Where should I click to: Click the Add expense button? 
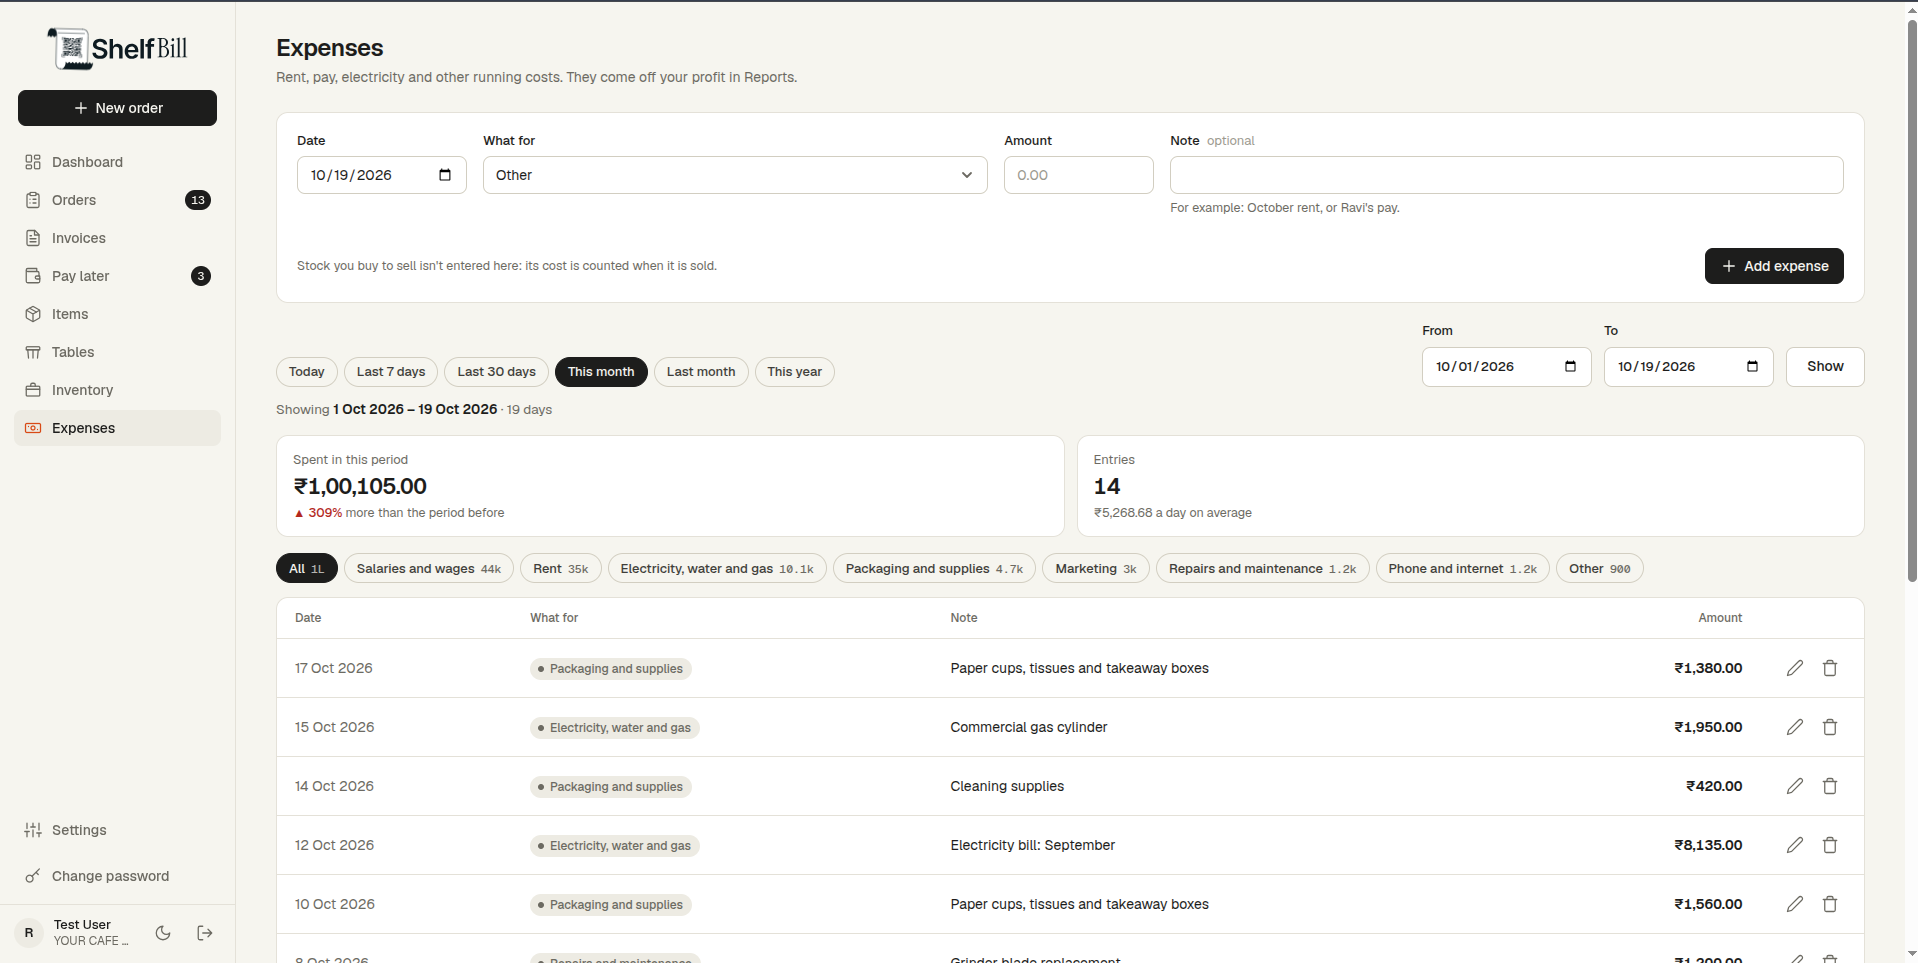point(1774,266)
